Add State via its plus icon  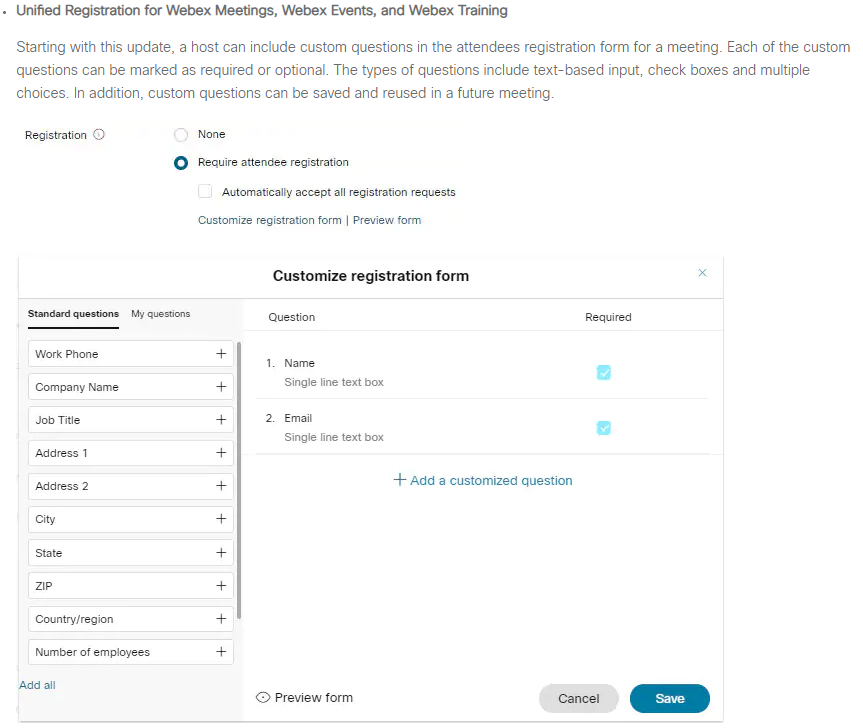coord(221,552)
